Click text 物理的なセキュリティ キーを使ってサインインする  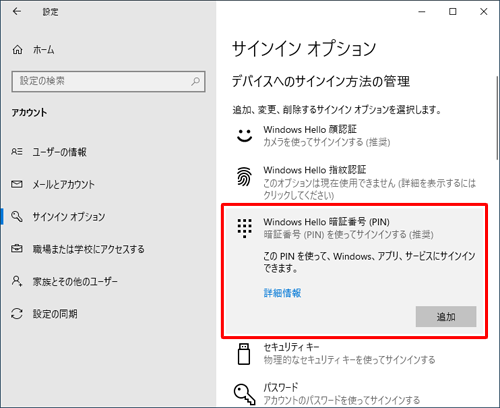click(349, 360)
